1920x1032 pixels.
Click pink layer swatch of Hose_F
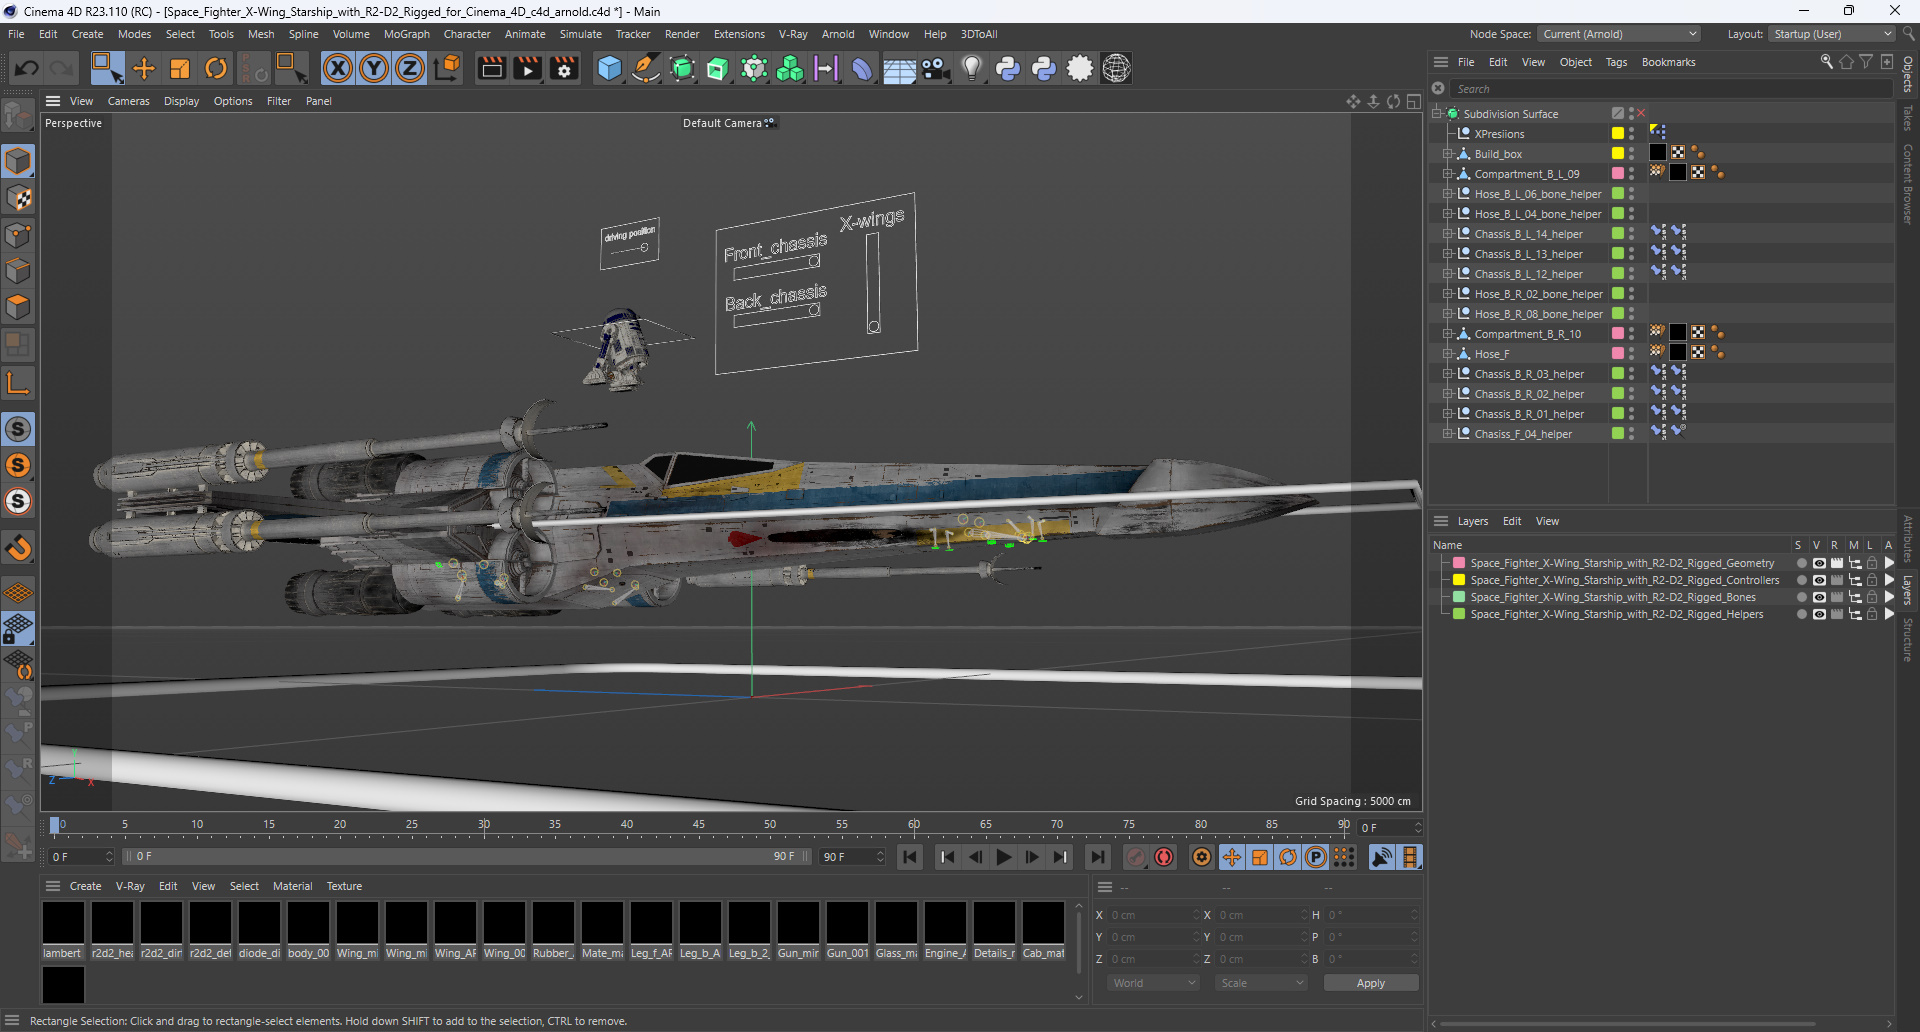coord(1618,354)
